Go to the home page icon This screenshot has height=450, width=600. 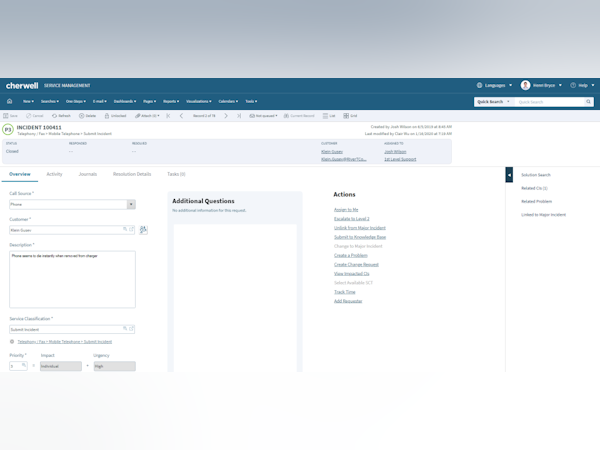click(x=10, y=101)
